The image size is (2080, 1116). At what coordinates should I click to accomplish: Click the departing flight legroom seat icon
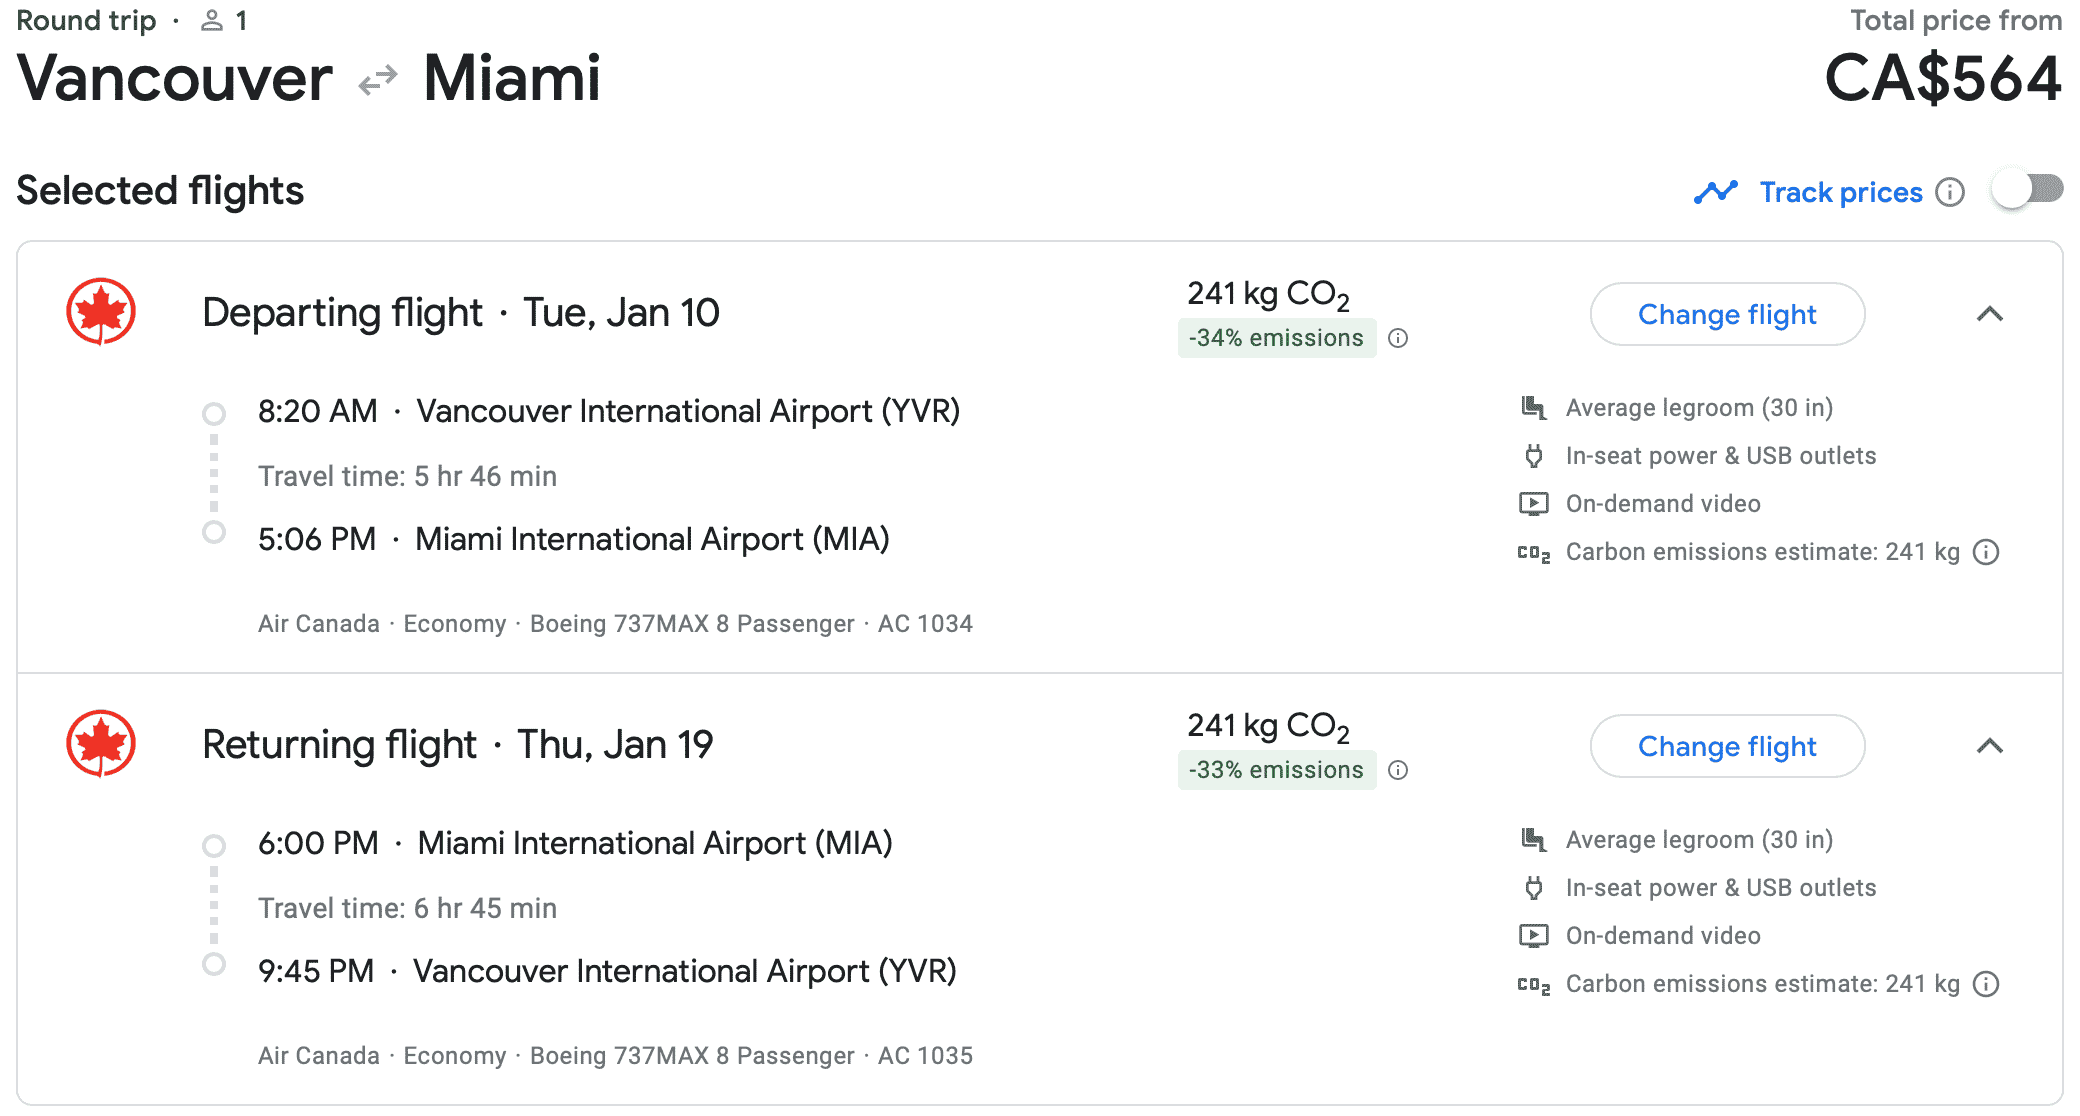click(1533, 407)
